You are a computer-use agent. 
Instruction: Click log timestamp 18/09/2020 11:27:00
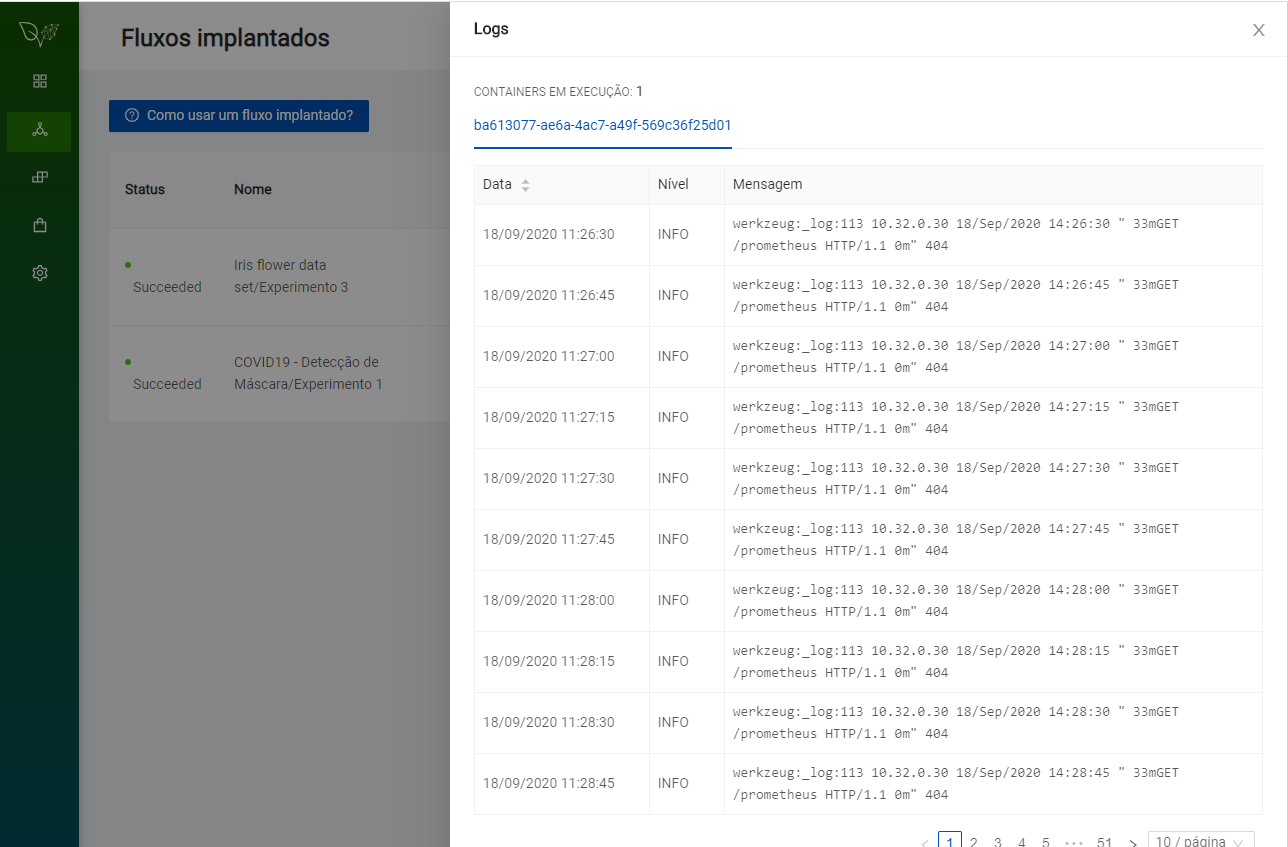click(549, 356)
